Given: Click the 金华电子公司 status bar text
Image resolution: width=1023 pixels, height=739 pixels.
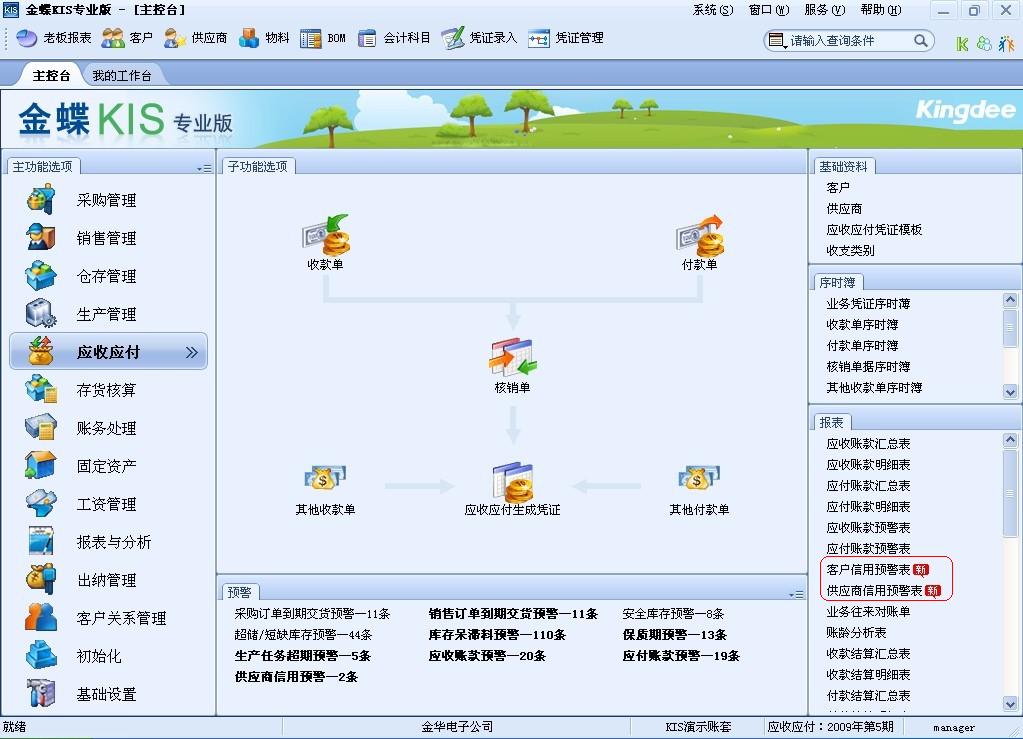Looking at the screenshot, I should click(x=457, y=727).
